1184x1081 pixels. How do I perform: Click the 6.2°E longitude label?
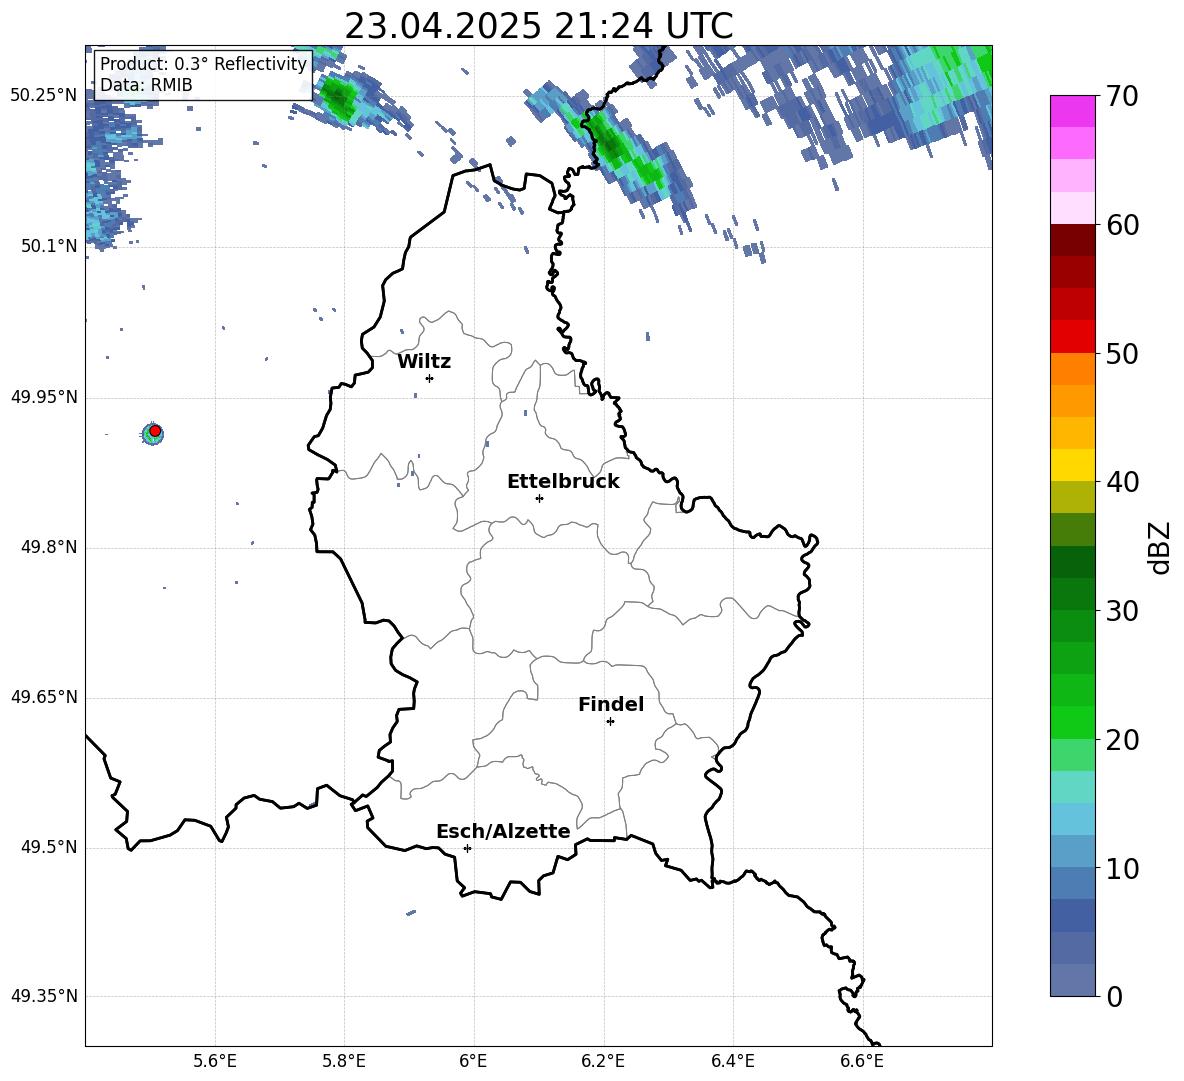(603, 1061)
